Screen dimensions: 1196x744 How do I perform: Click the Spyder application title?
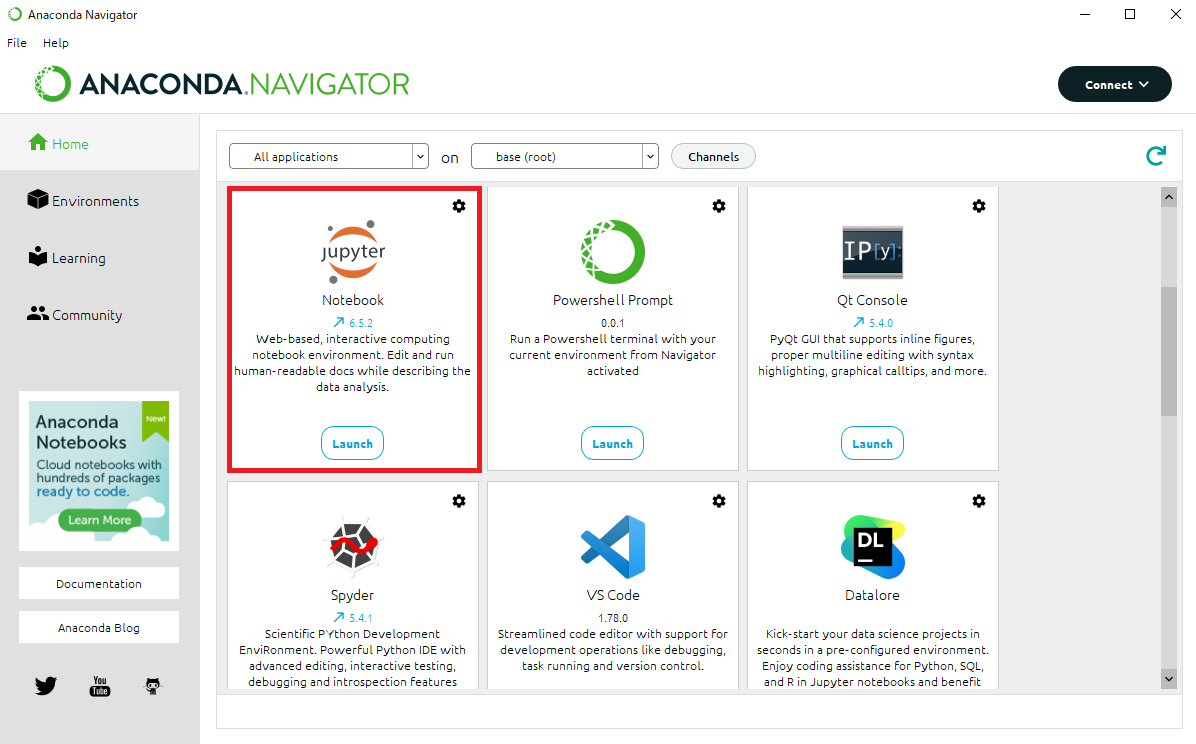[352, 595]
